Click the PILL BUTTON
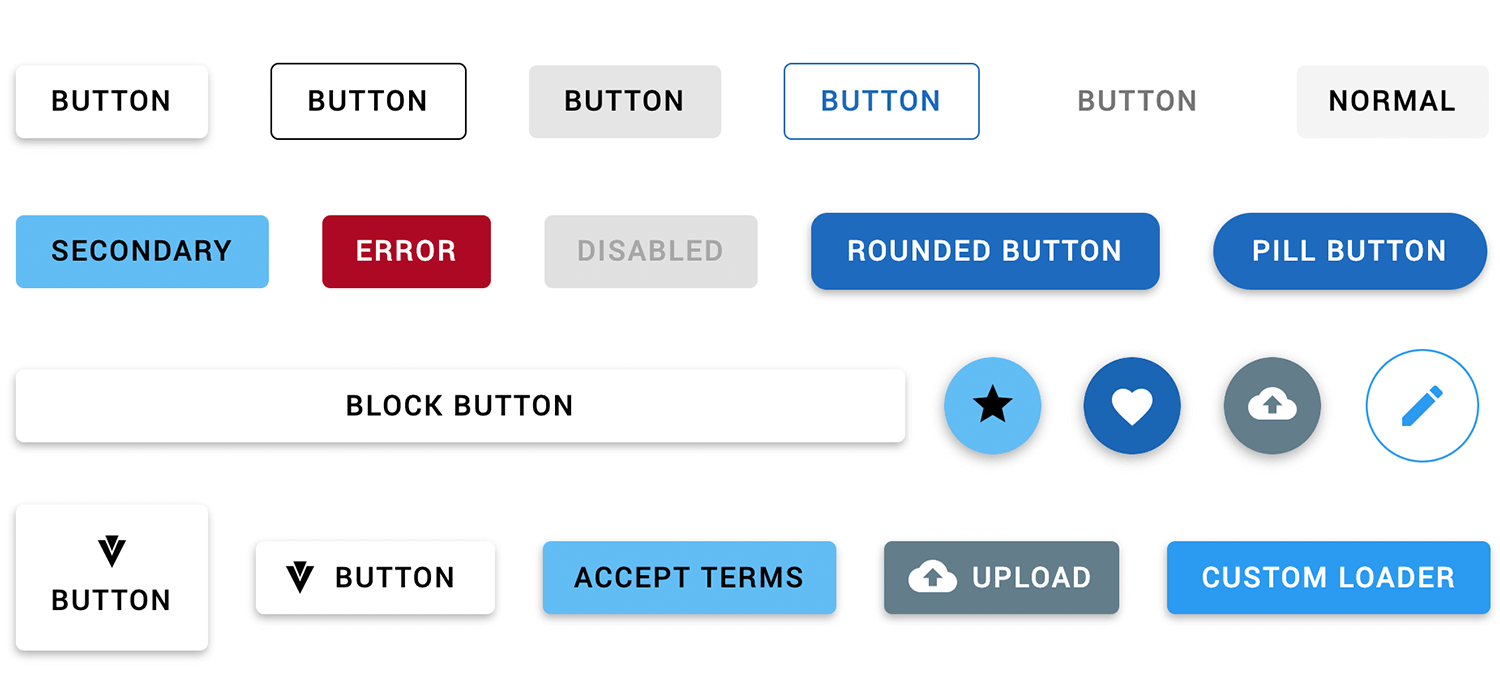1500x700 pixels. [x=1350, y=251]
